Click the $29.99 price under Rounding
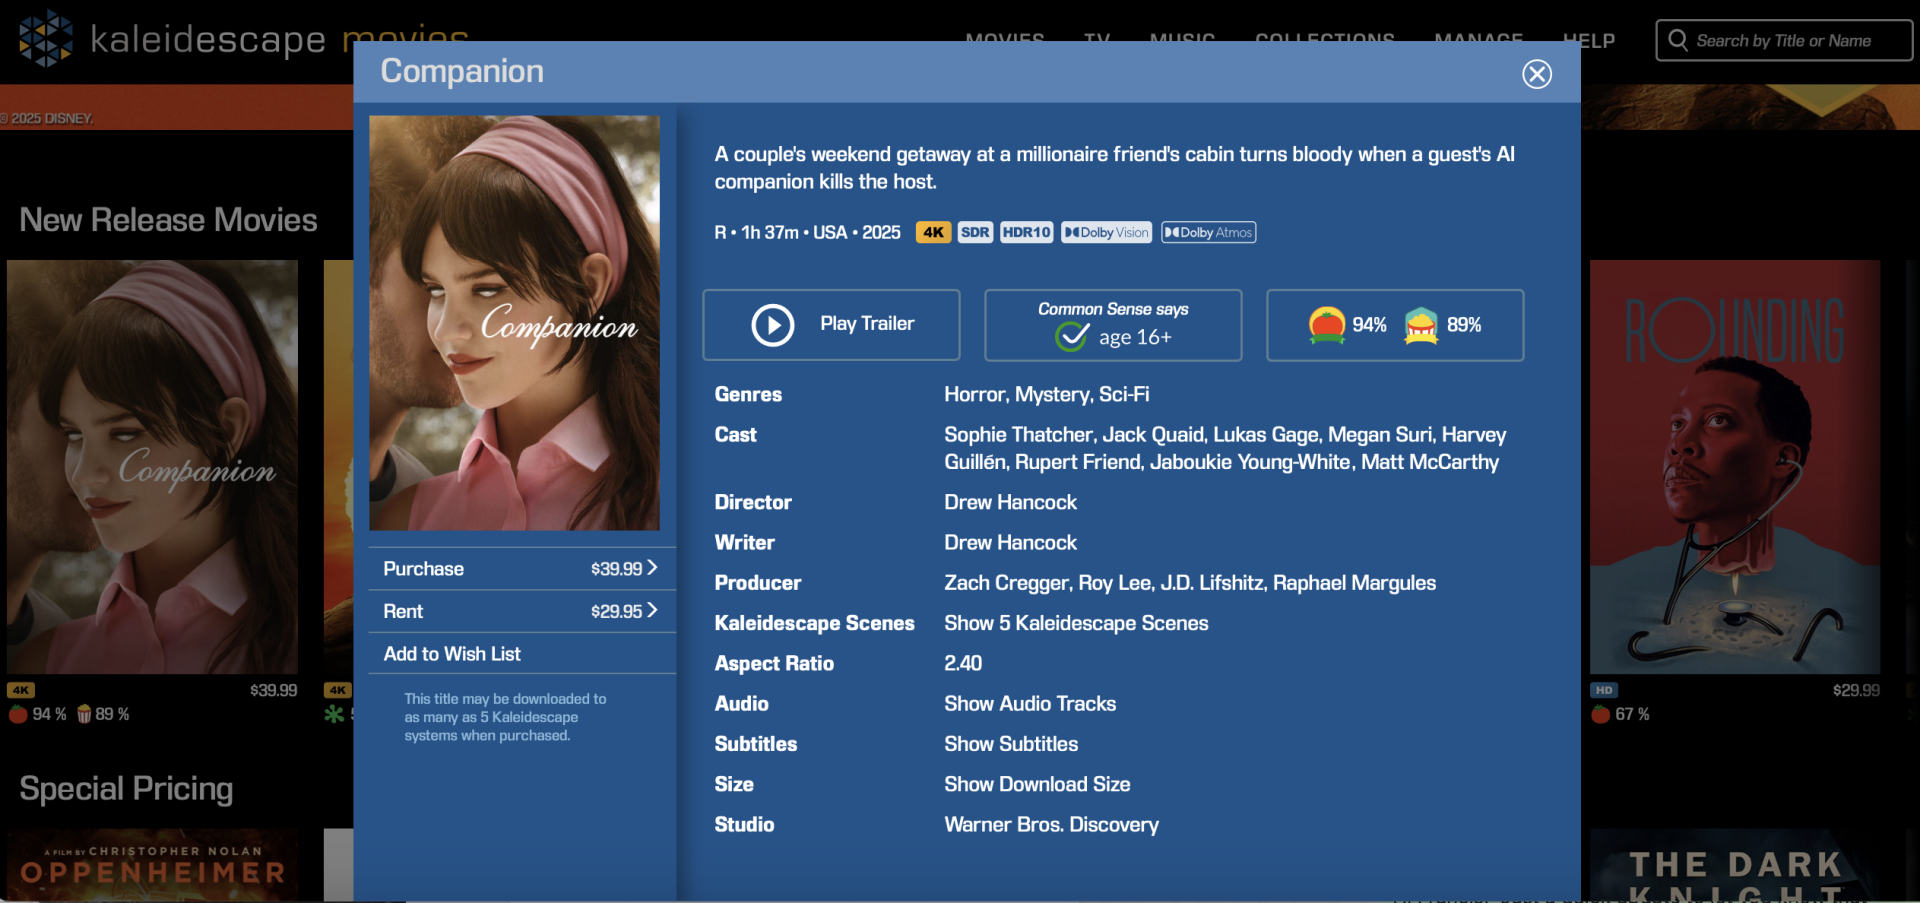1920x903 pixels. tap(1856, 690)
